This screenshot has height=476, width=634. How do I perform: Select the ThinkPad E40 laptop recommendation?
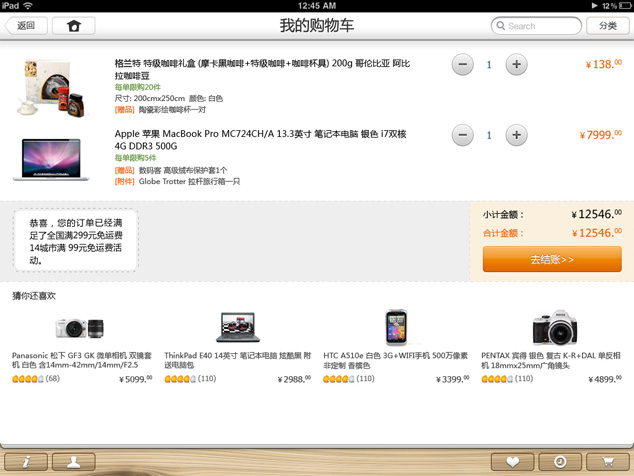[238, 328]
